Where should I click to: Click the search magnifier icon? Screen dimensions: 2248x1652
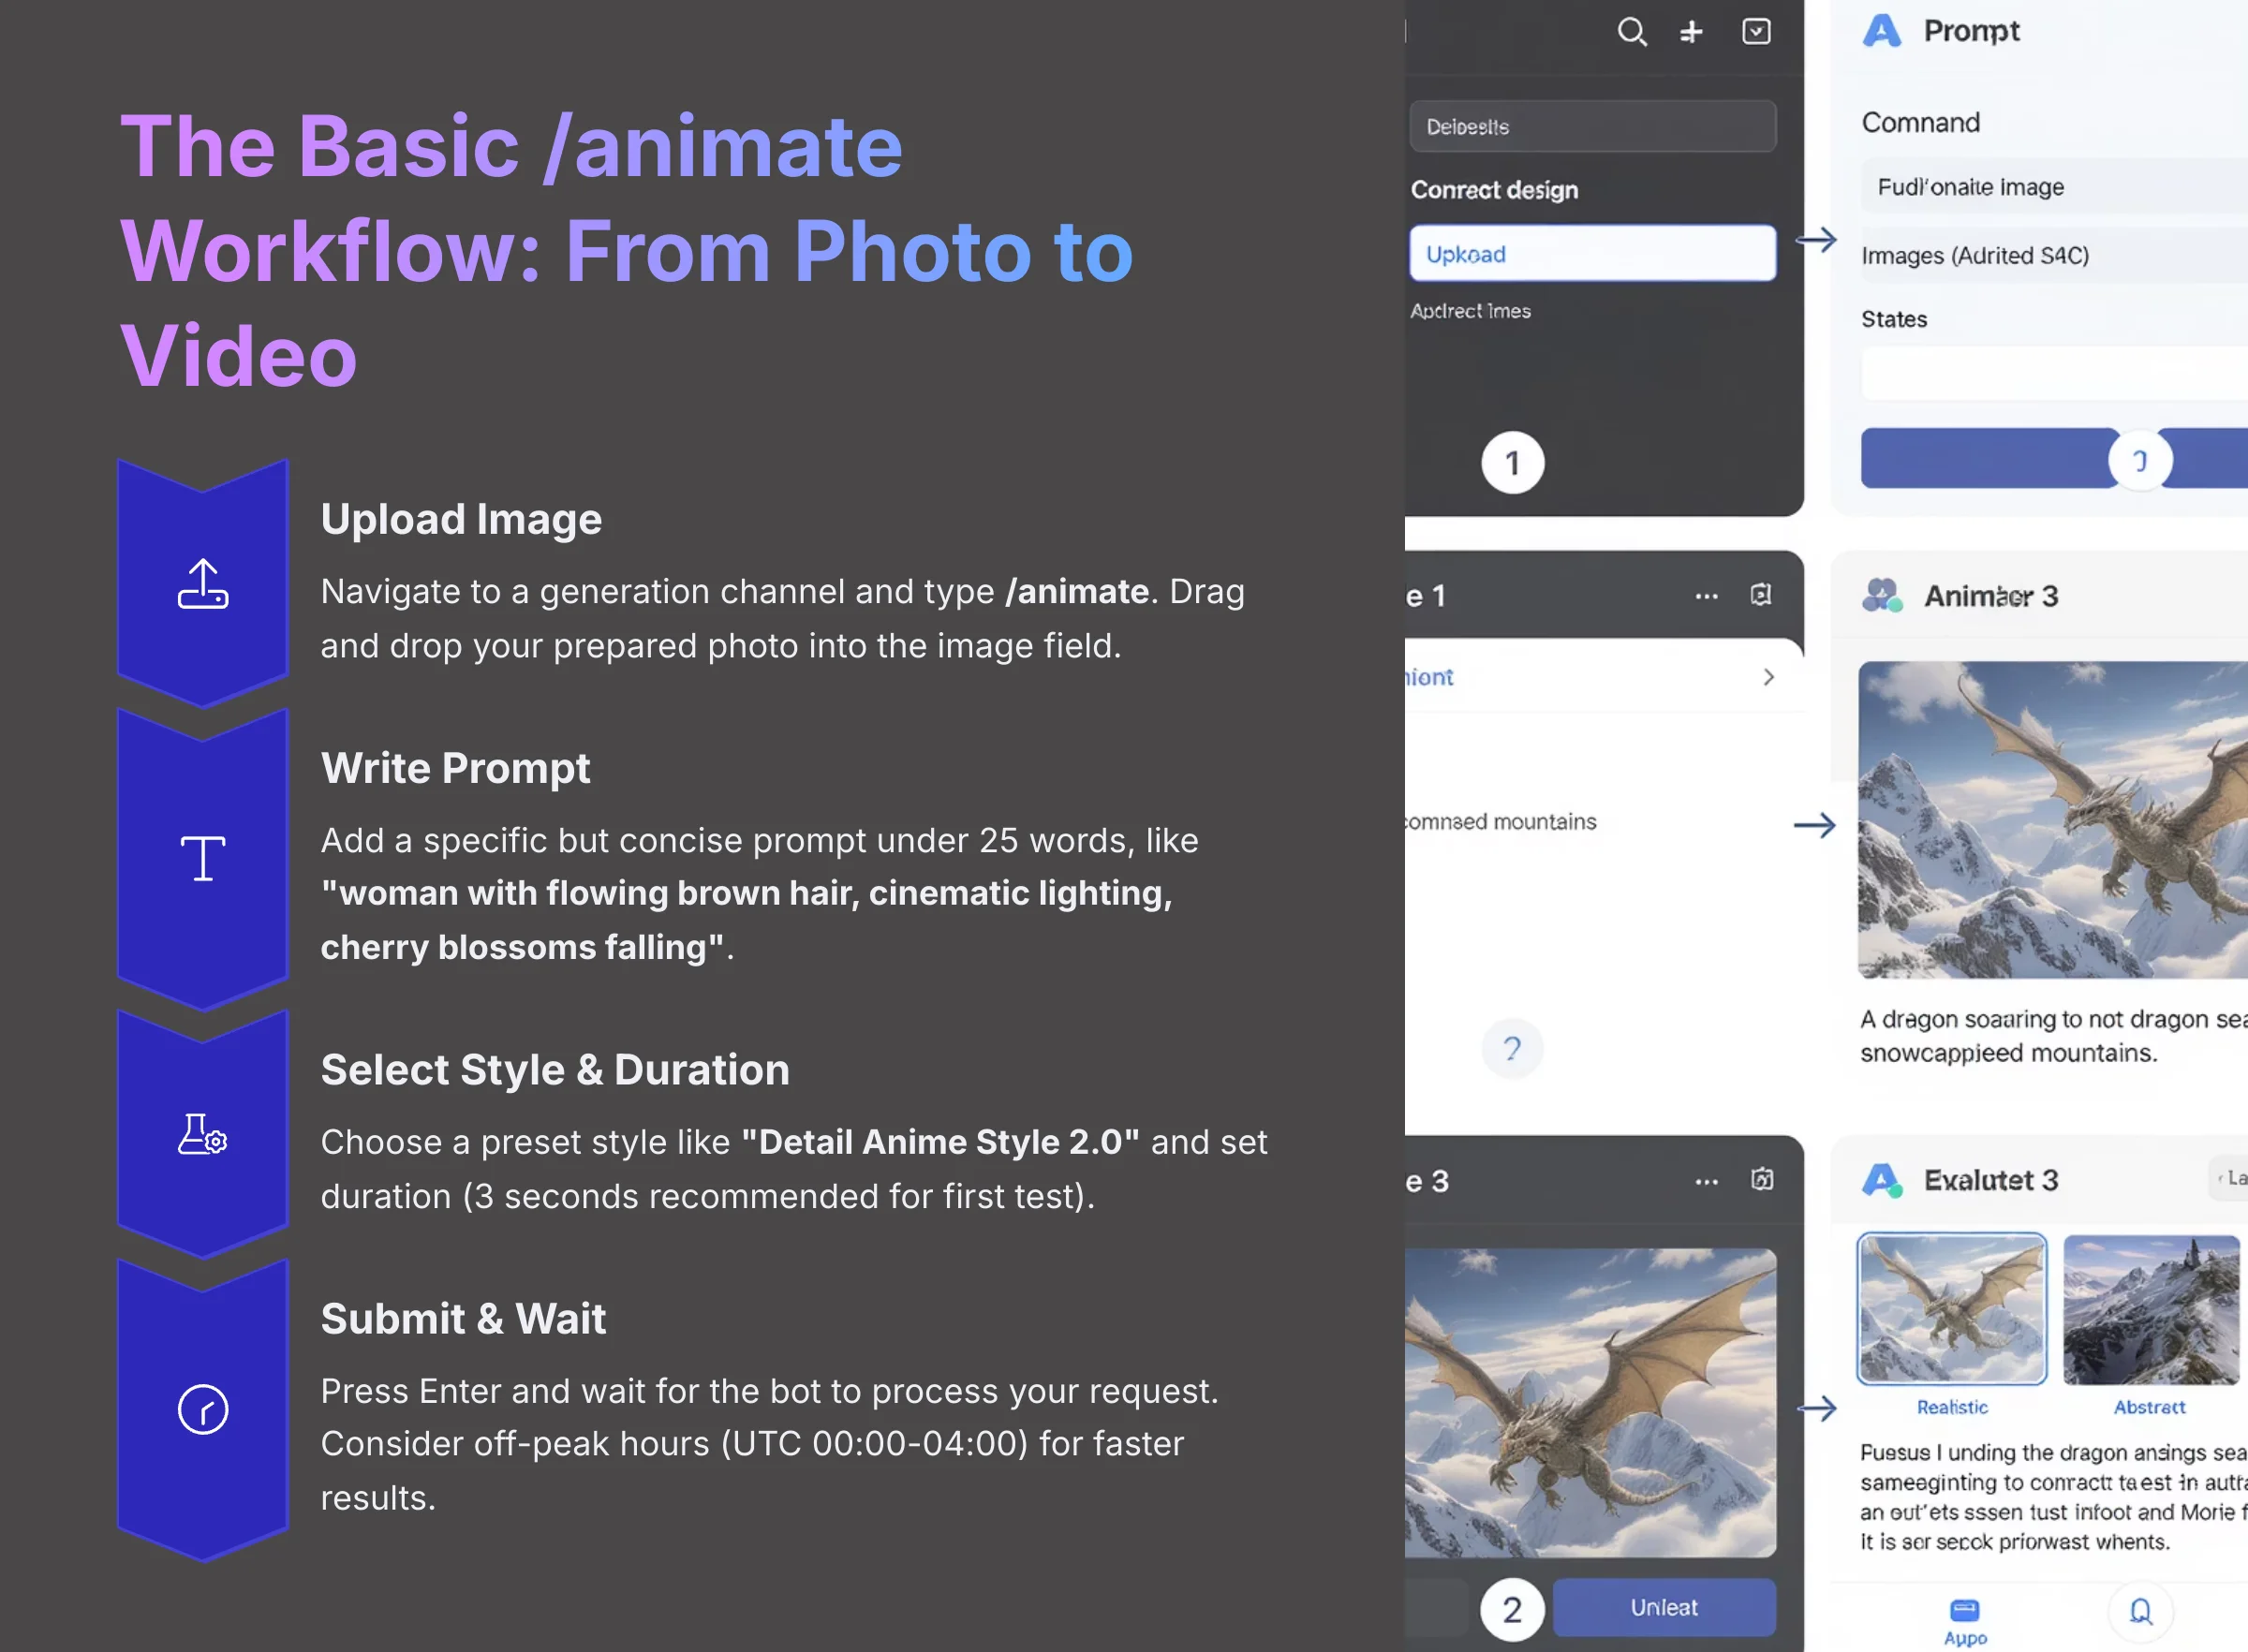tap(1632, 32)
